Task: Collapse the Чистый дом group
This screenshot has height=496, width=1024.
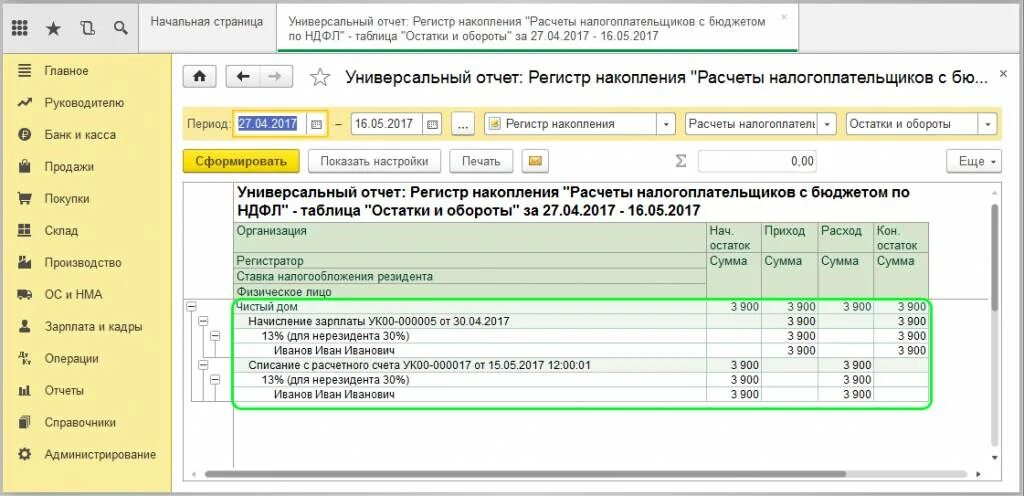Action: (x=191, y=307)
